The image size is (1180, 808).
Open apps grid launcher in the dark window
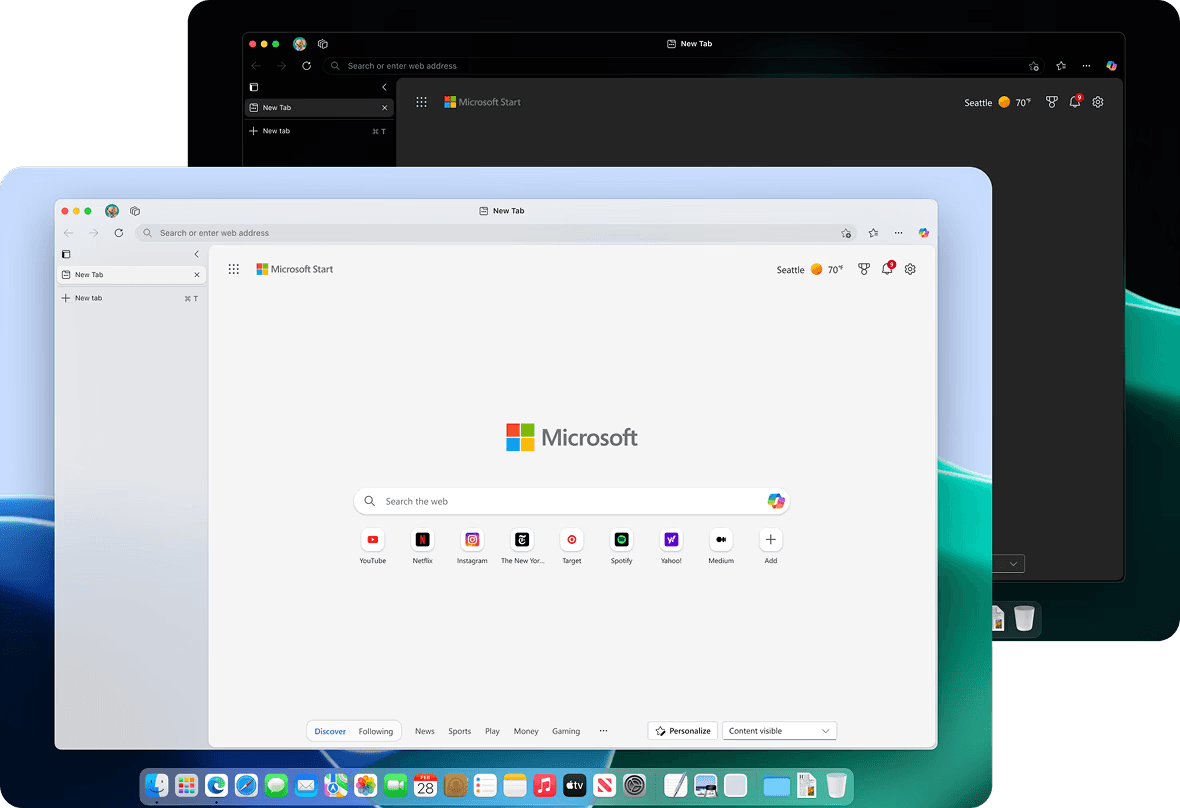[421, 102]
